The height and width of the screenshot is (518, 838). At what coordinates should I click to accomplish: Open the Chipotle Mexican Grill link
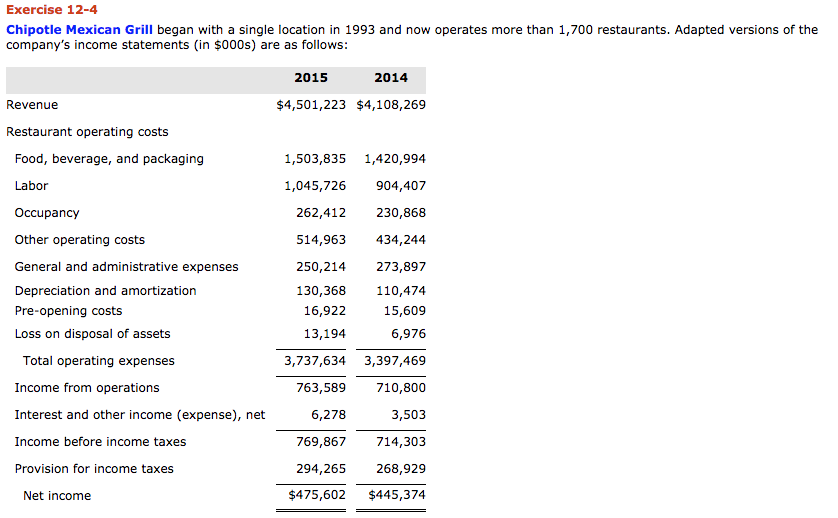(x=79, y=30)
